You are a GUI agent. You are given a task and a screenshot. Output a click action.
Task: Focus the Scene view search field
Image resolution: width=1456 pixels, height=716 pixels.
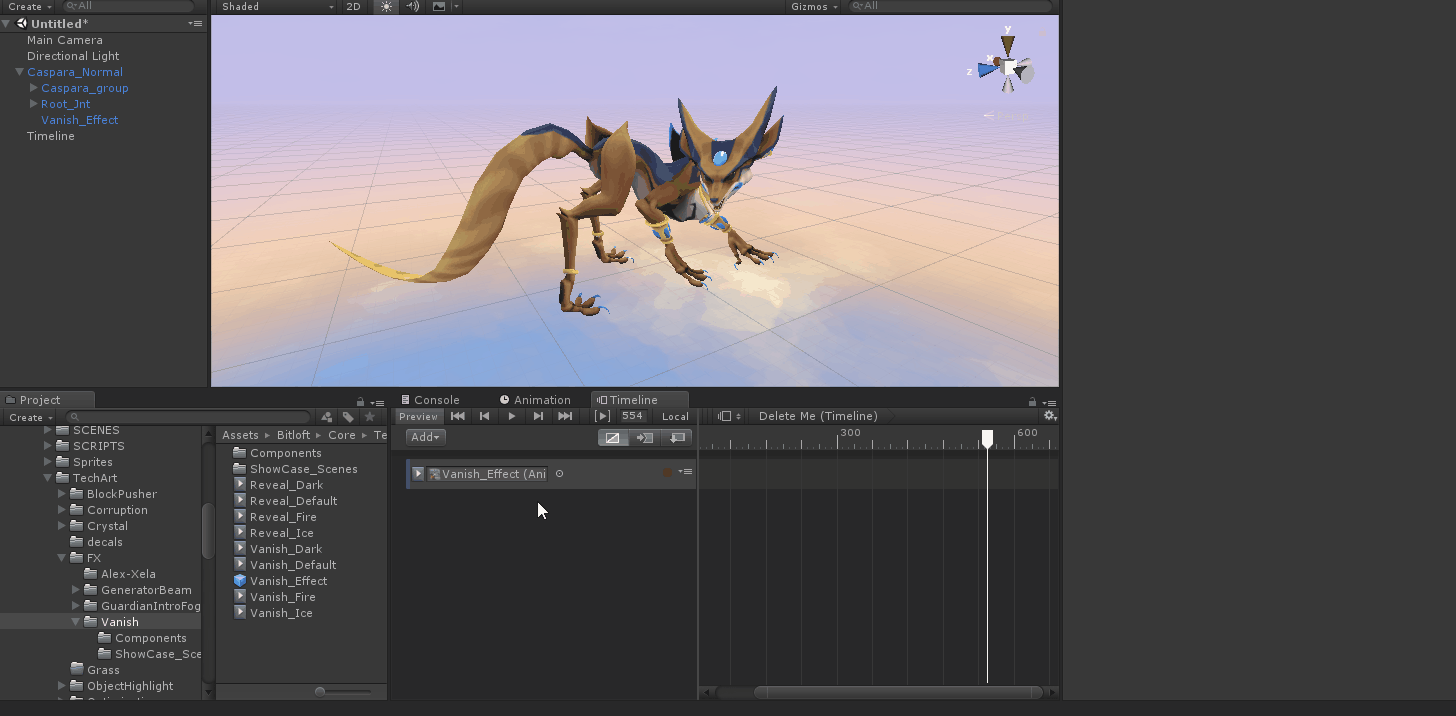tap(949, 7)
